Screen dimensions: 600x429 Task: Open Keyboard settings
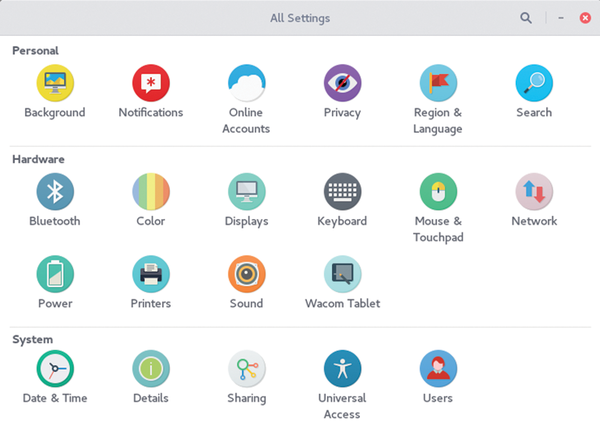pyautogui.click(x=342, y=192)
